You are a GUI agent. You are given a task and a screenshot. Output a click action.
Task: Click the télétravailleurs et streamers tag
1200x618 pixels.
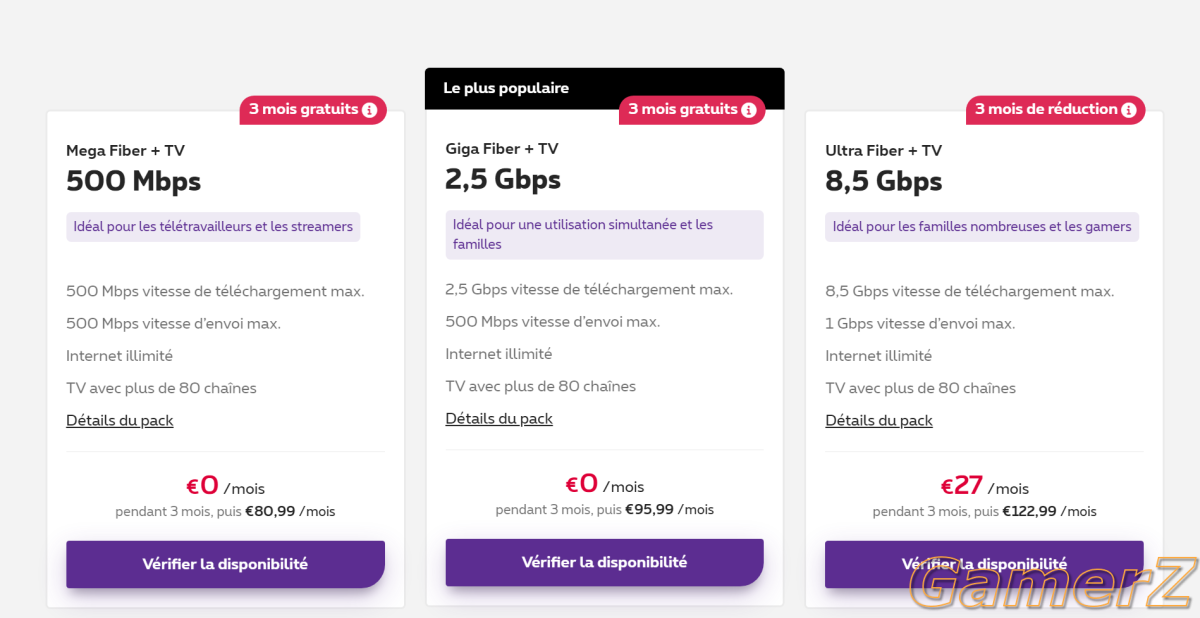coord(213,227)
